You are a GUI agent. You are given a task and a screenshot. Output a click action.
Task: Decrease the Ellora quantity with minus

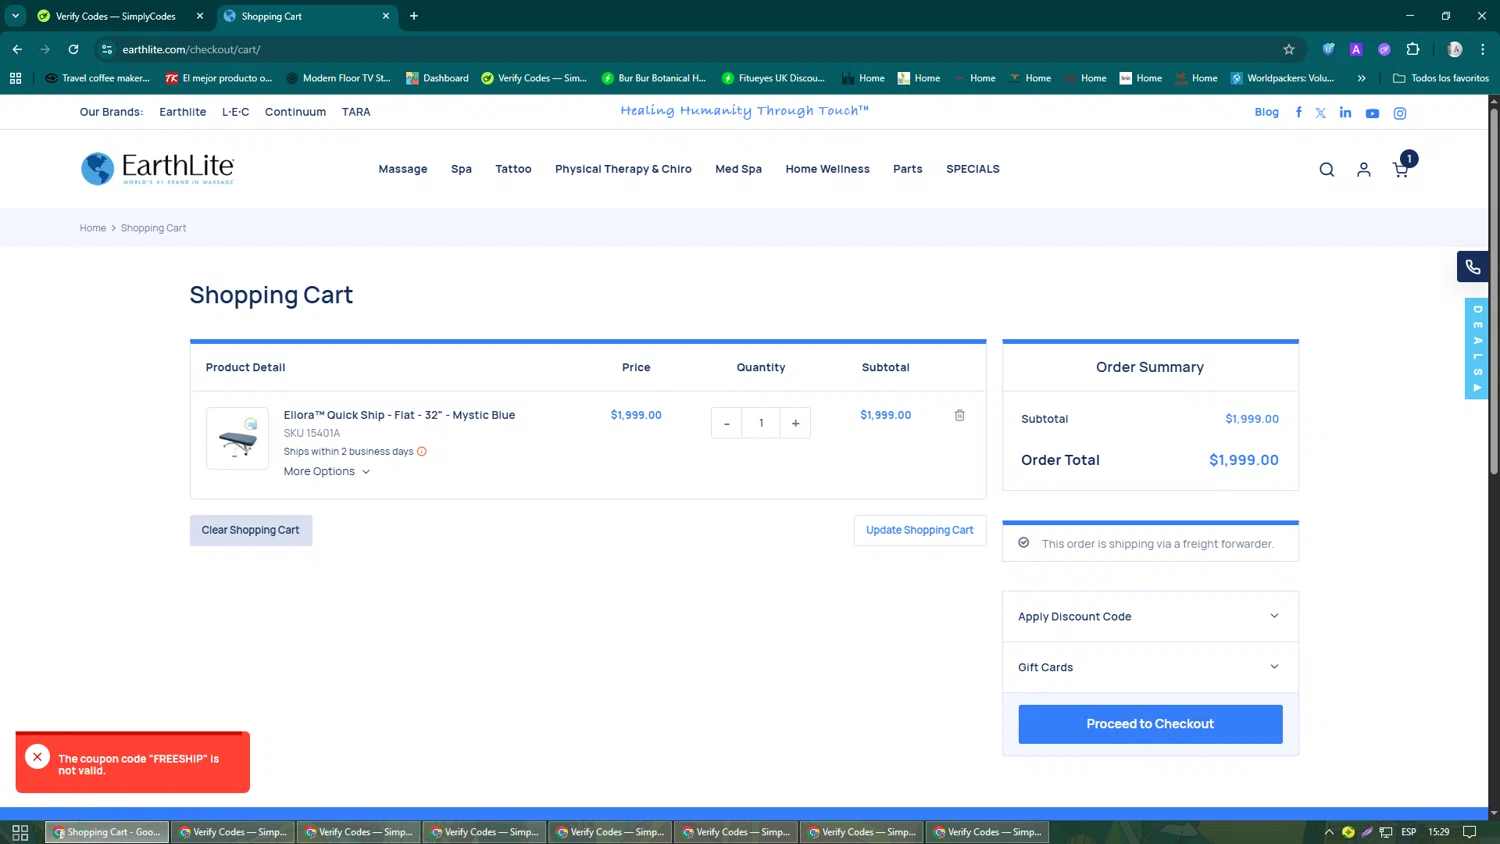[727, 423]
